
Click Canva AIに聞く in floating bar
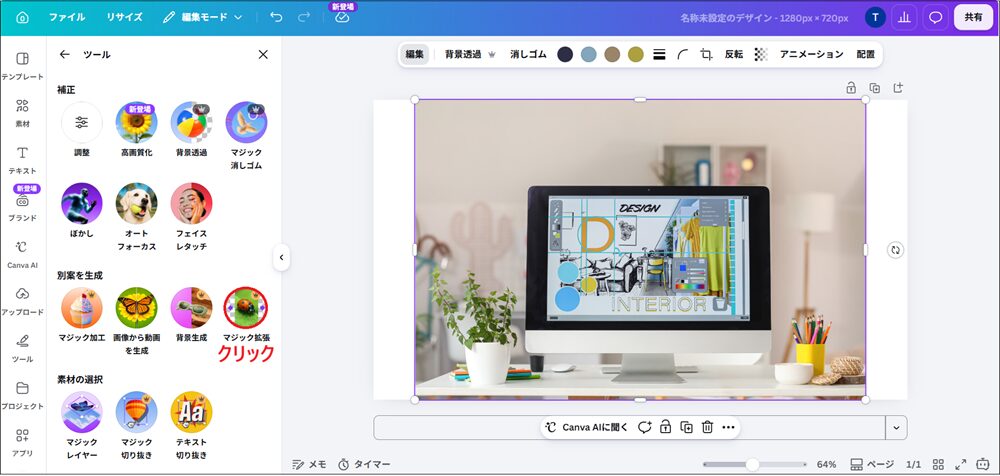(x=587, y=428)
